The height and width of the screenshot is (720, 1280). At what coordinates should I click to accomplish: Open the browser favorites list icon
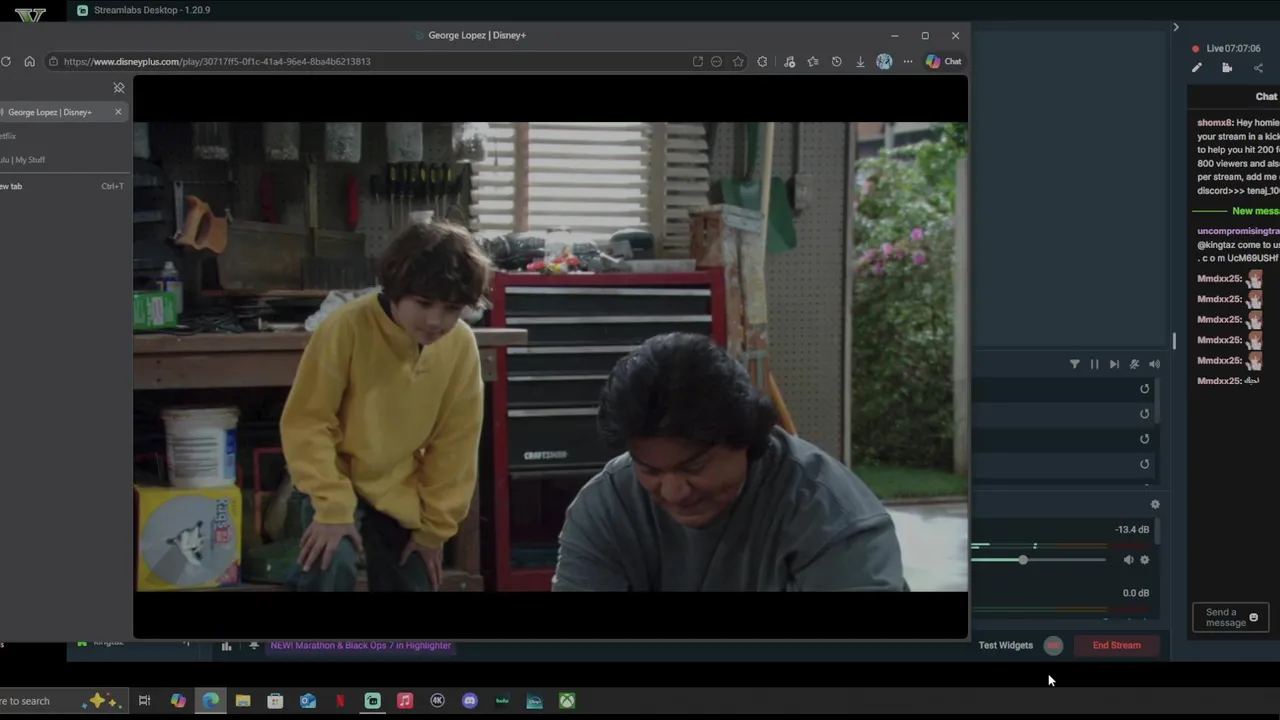(x=812, y=61)
